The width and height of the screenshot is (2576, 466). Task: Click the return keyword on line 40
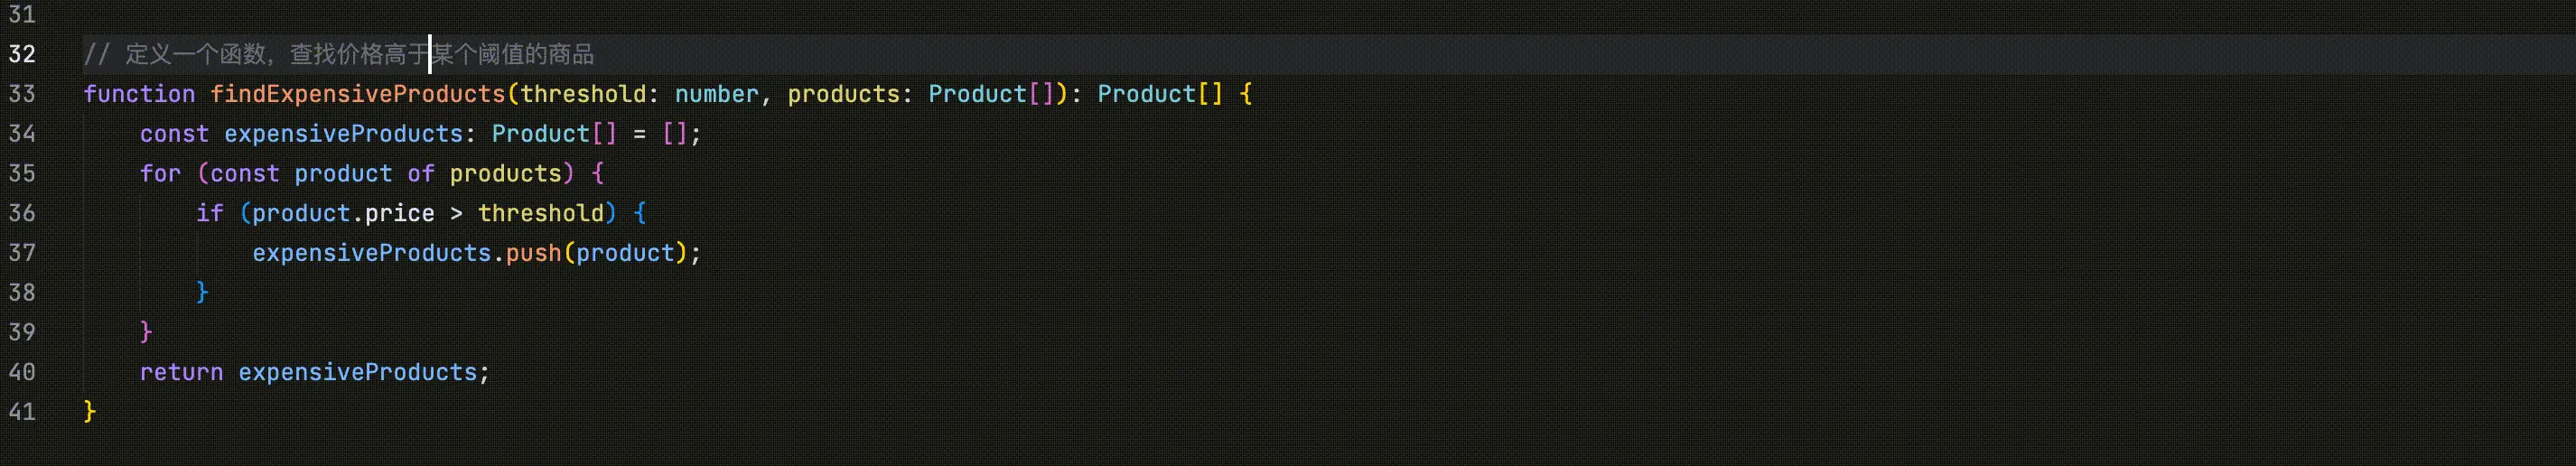tap(181, 372)
